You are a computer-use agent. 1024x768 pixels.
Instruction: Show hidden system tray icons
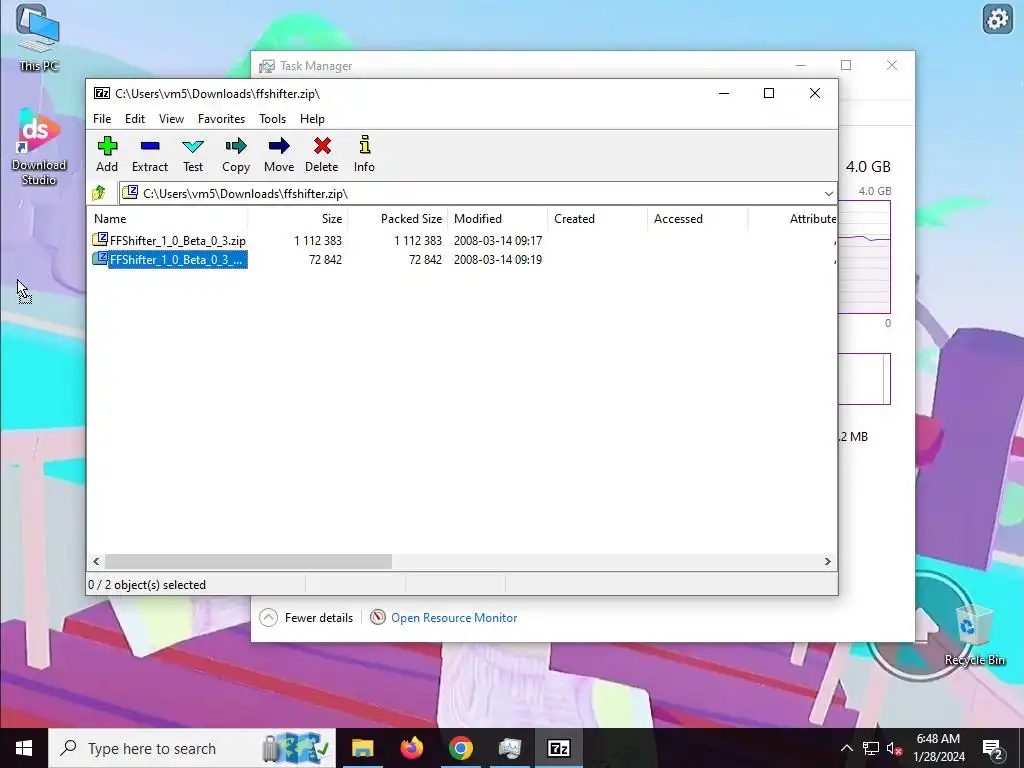point(846,748)
